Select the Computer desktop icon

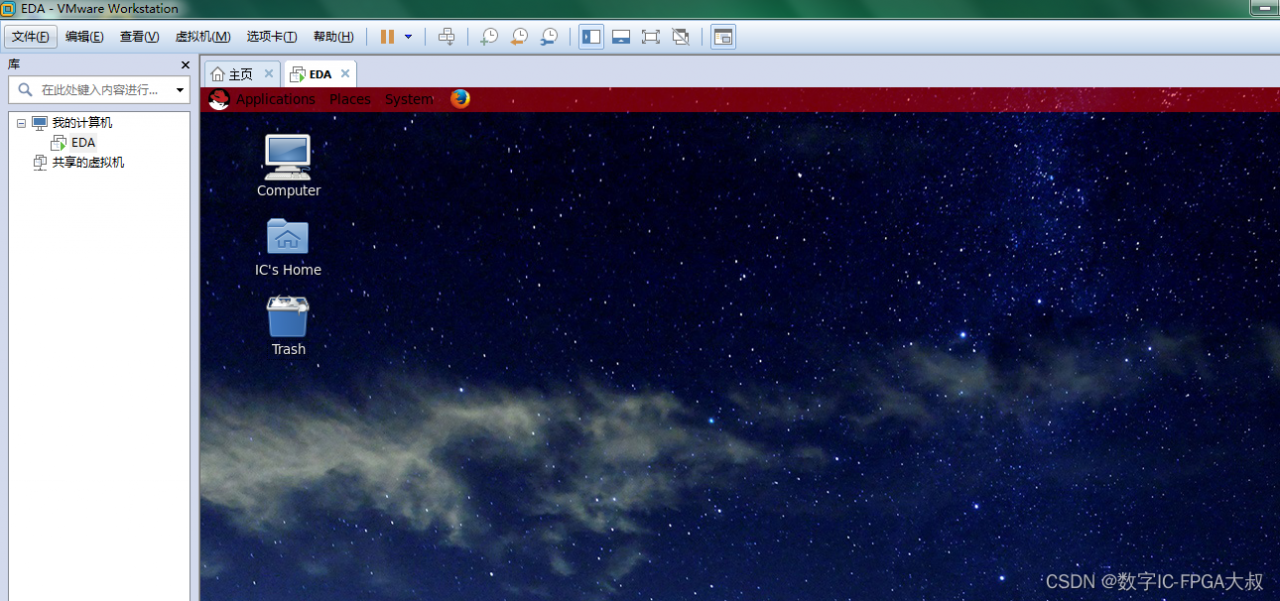coord(288,166)
